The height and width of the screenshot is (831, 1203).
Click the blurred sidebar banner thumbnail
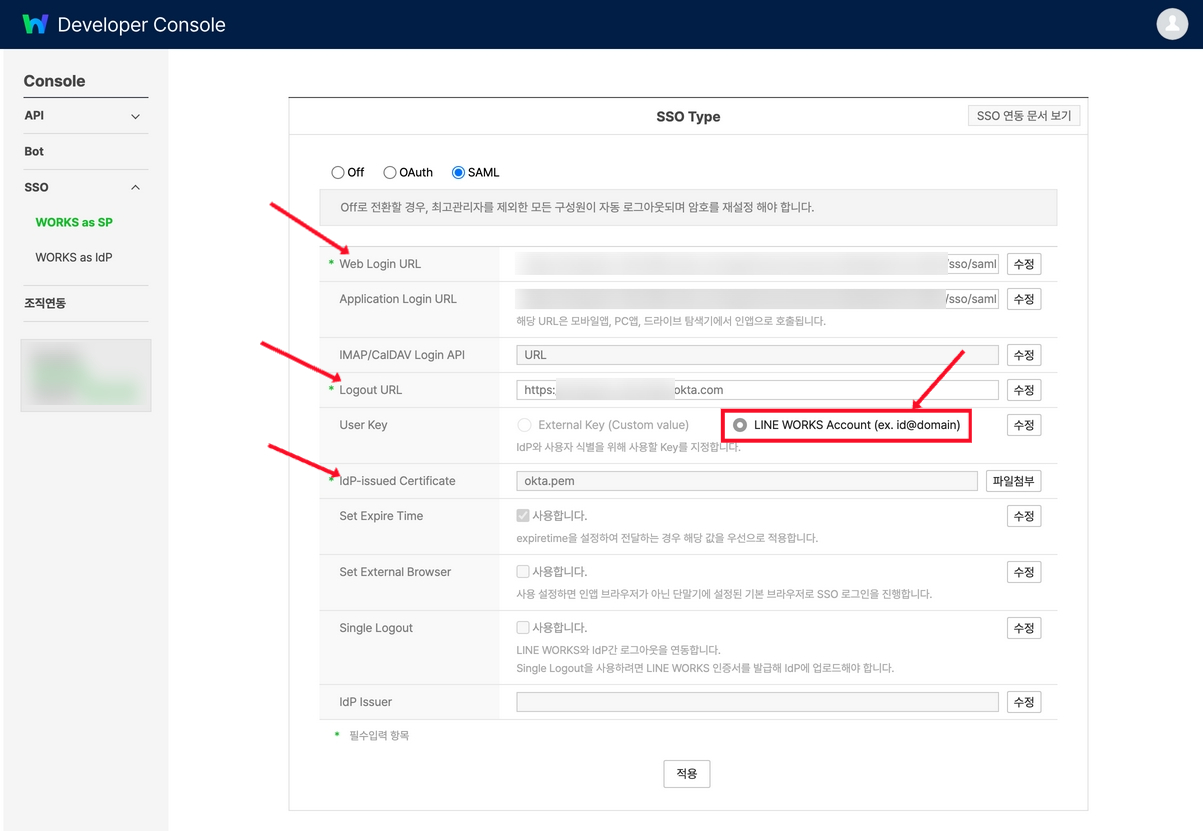pos(86,375)
